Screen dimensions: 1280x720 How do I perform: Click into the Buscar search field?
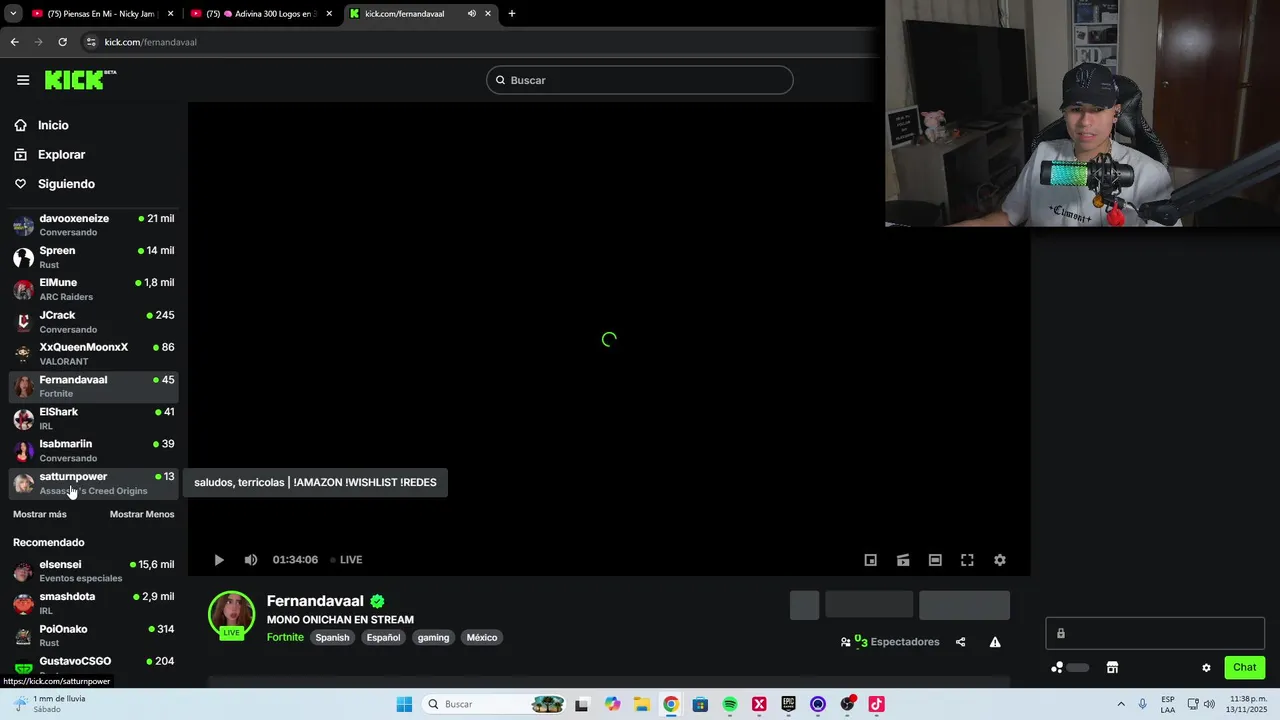point(640,80)
